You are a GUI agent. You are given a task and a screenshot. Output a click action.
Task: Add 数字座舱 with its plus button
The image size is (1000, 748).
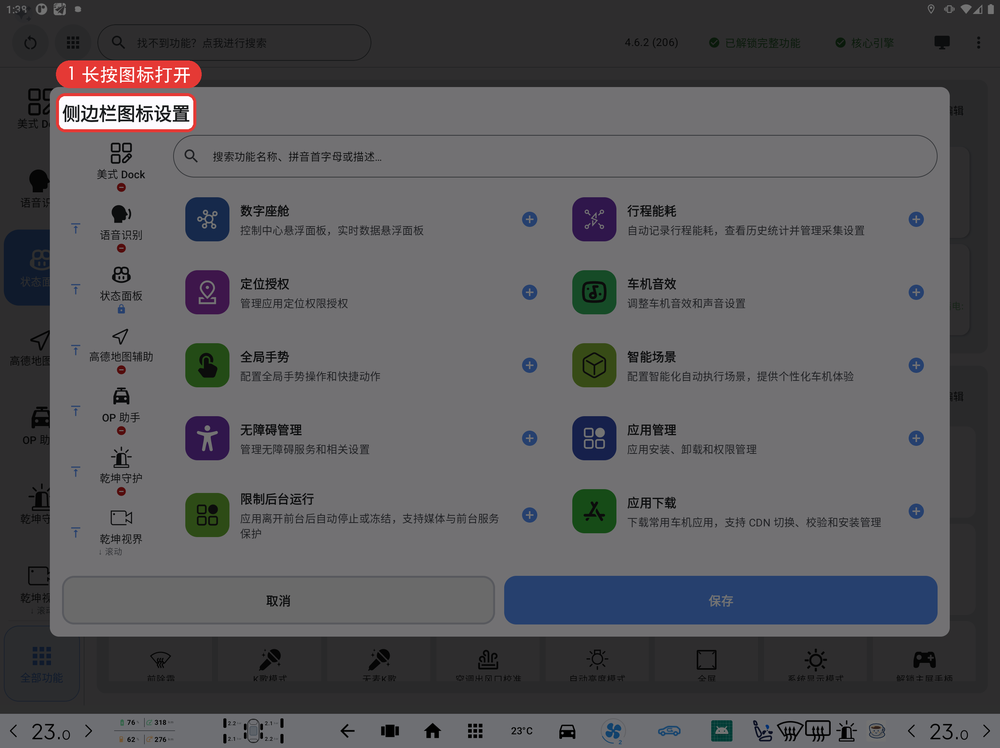(x=529, y=219)
